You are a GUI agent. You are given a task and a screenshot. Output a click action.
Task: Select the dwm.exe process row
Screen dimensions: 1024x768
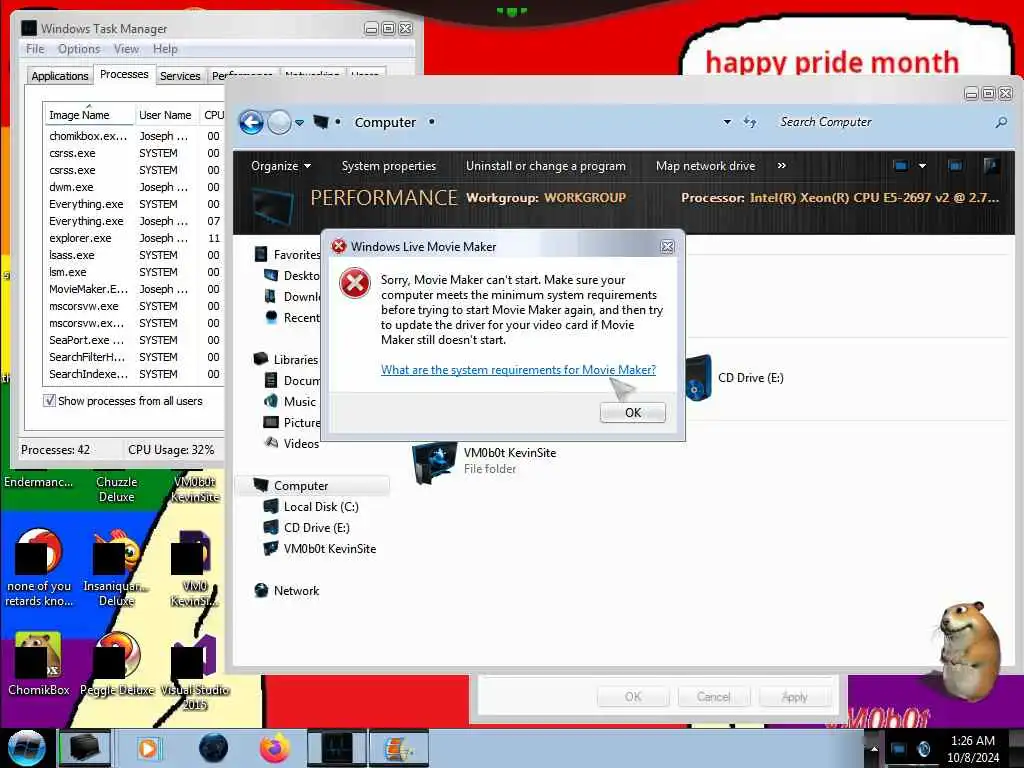(133, 187)
